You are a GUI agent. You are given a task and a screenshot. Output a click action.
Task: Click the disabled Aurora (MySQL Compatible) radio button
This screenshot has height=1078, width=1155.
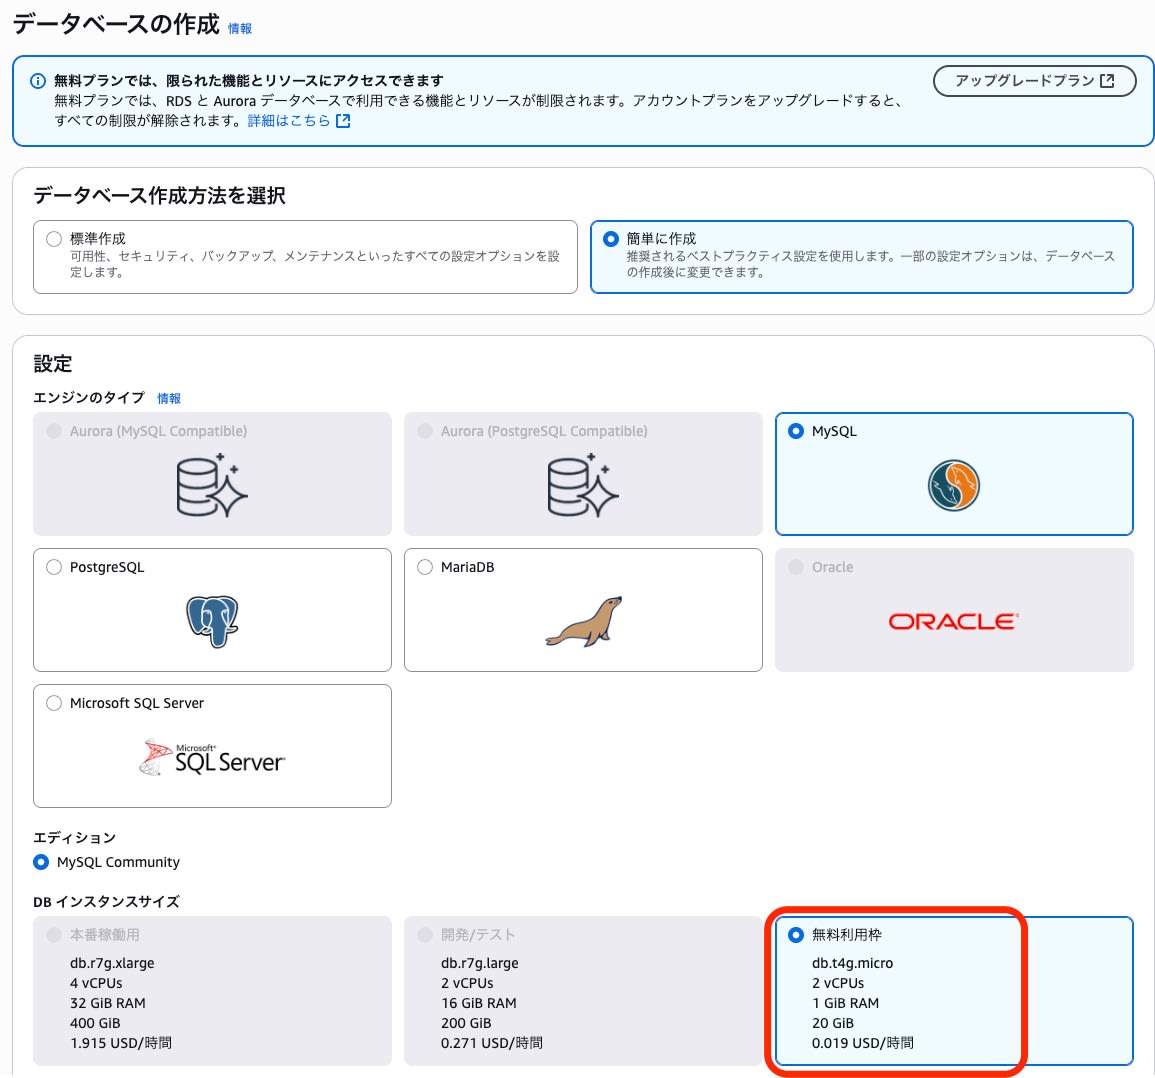[x=54, y=431]
